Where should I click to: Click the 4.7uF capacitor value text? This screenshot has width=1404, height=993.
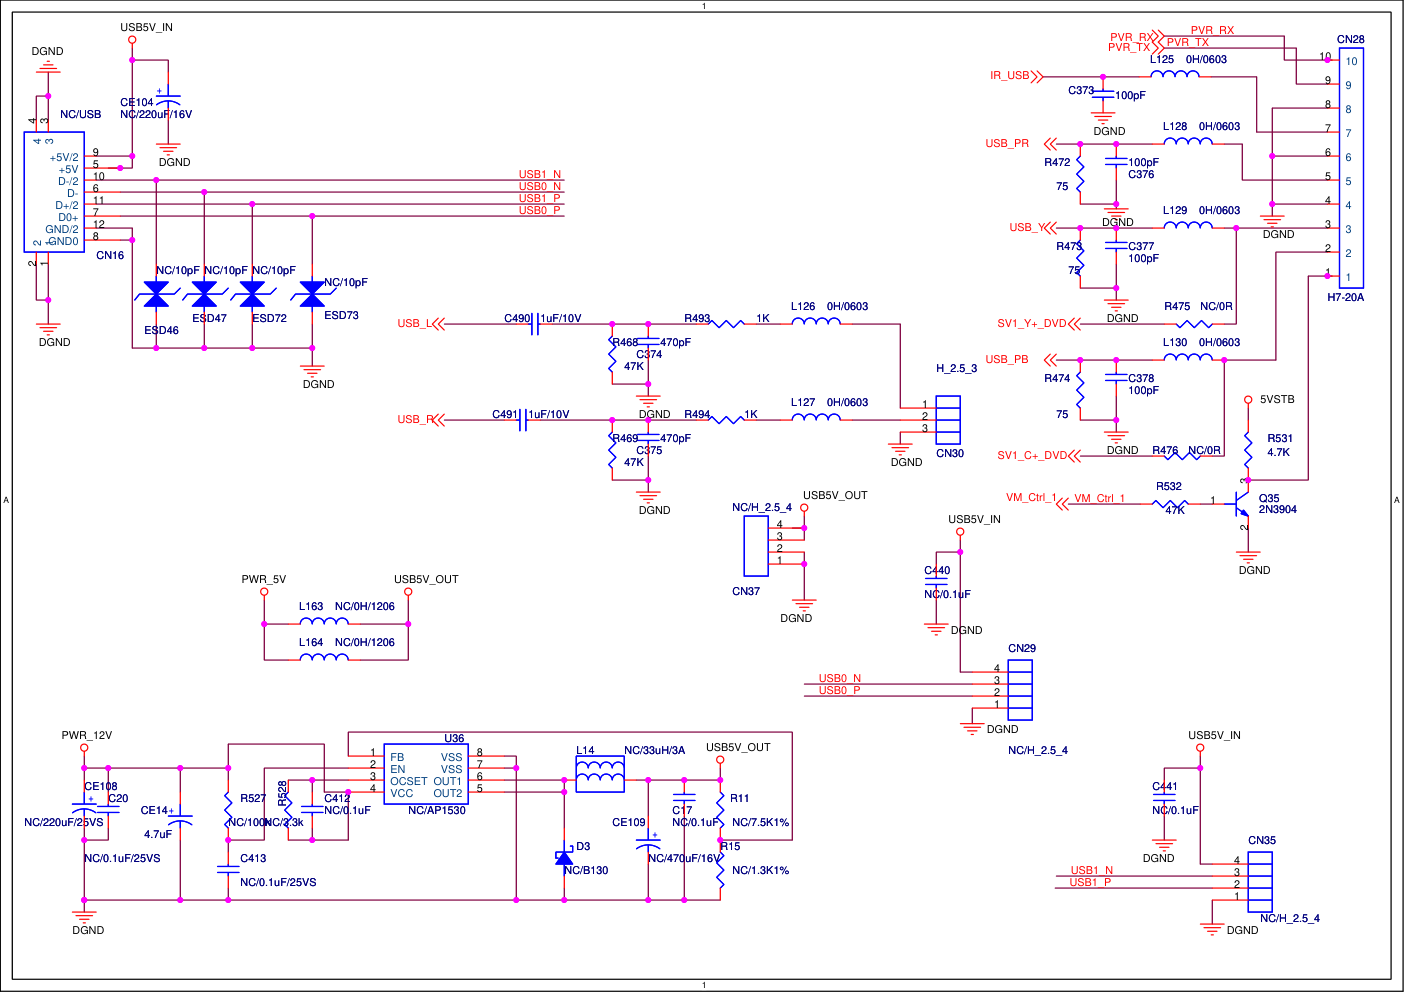click(158, 834)
